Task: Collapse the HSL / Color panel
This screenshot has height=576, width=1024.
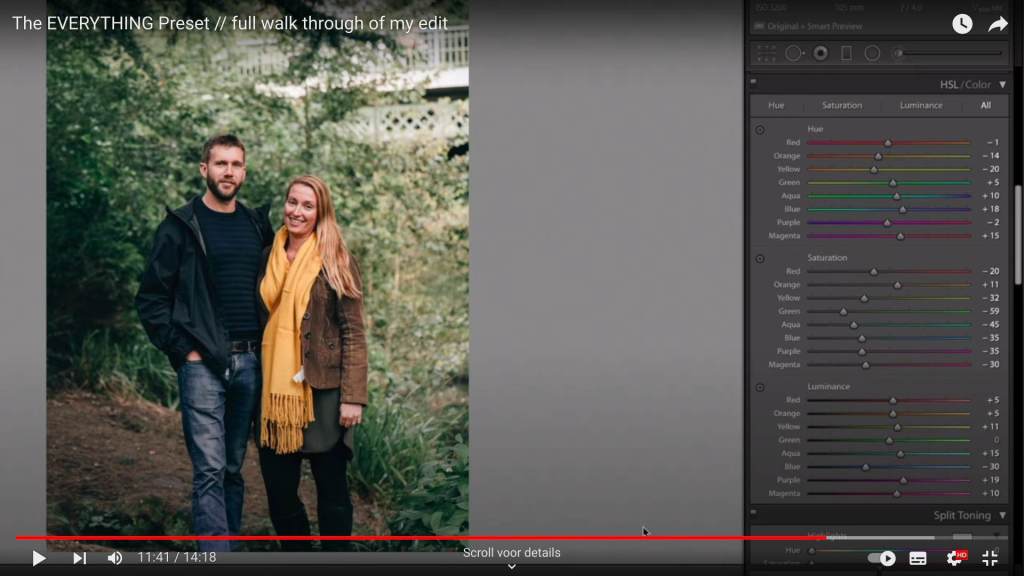Action: pos(1002,85)
